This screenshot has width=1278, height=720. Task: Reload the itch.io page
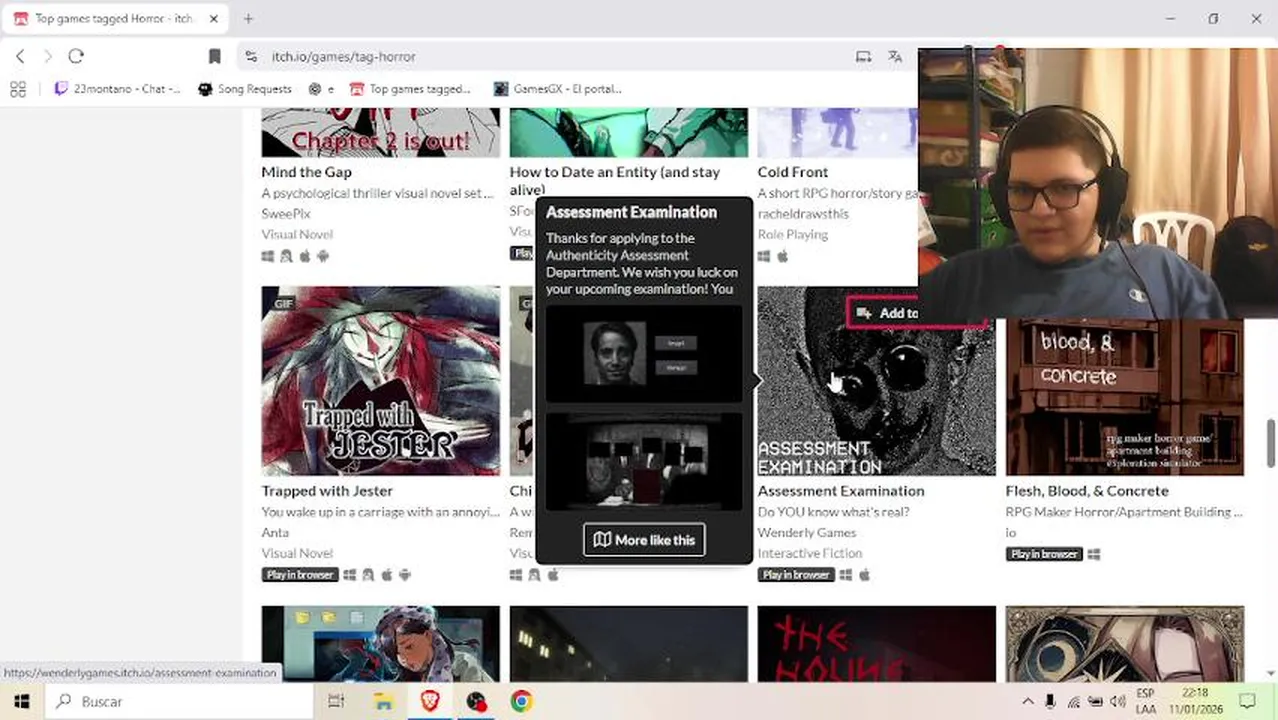pos(76,57)
